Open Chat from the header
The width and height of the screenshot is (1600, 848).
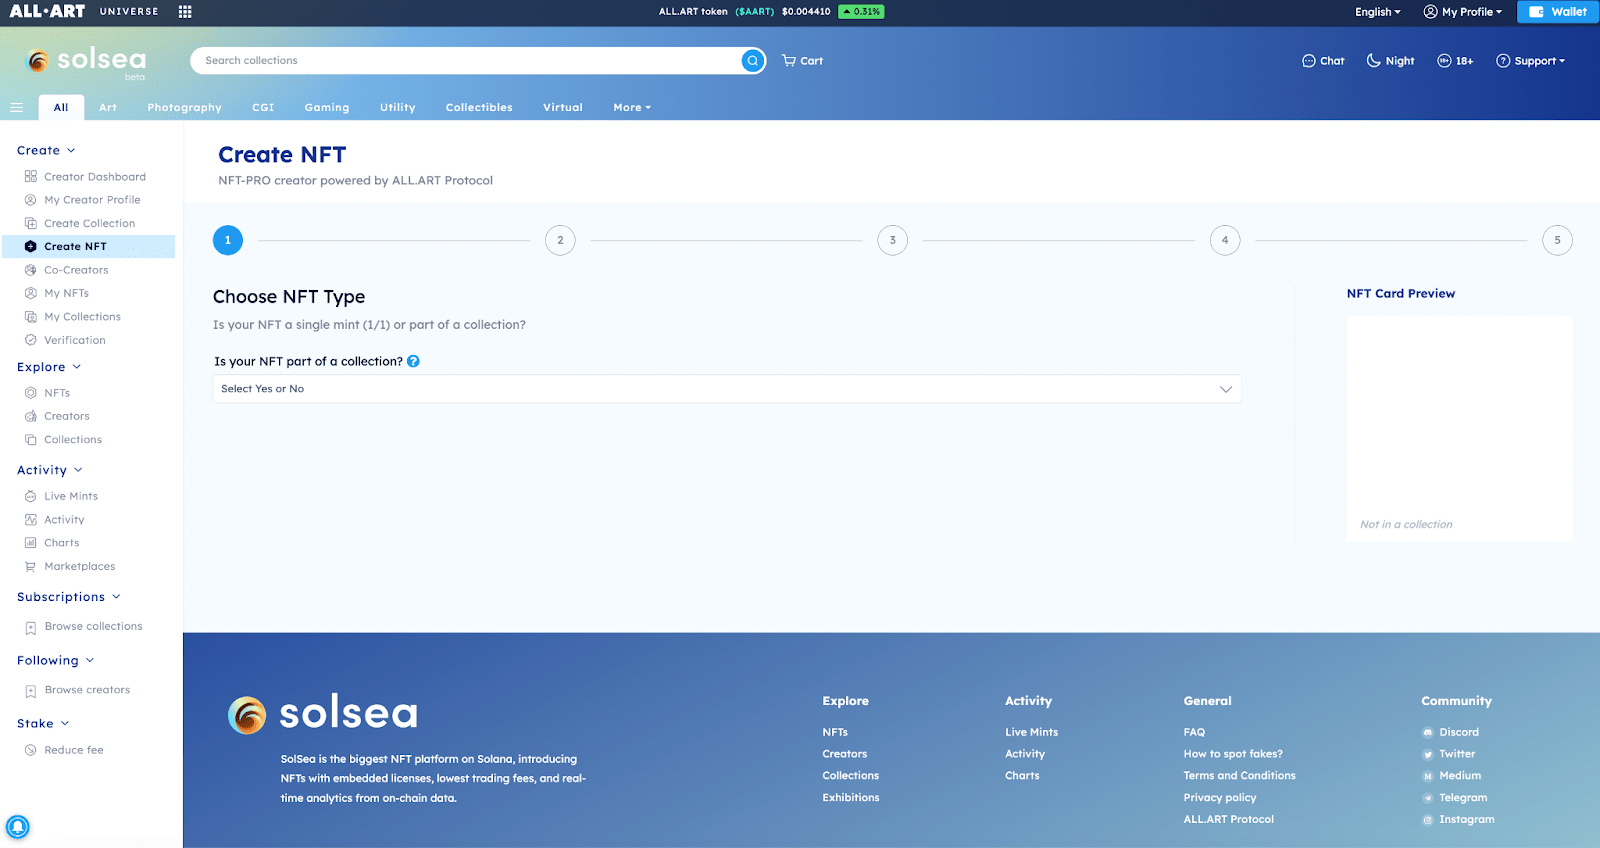[x=1323, y=61]
